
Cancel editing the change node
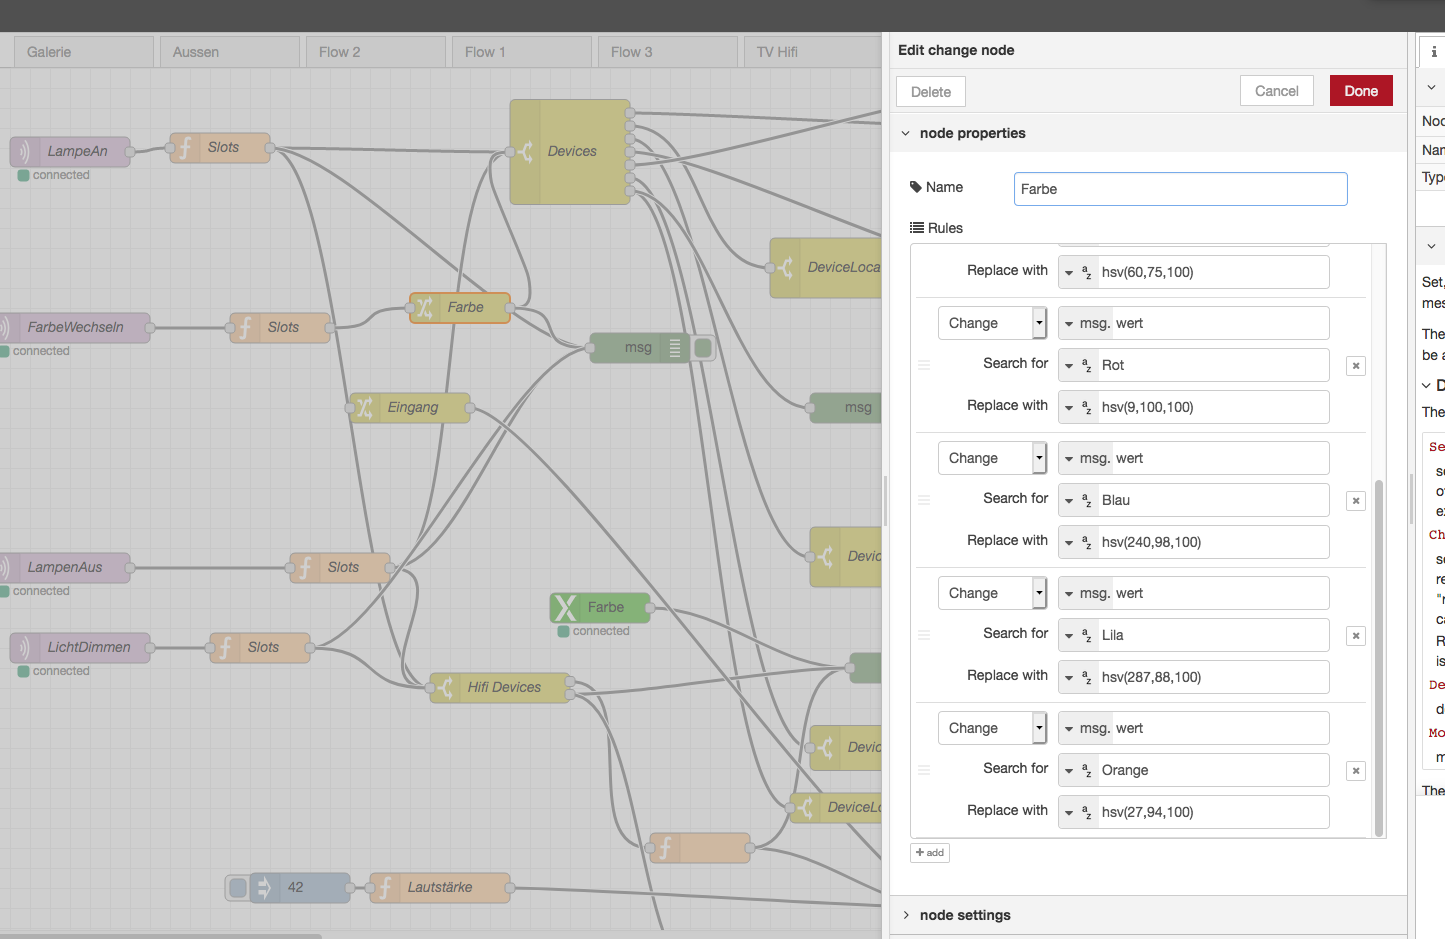tap(1276, 91)
